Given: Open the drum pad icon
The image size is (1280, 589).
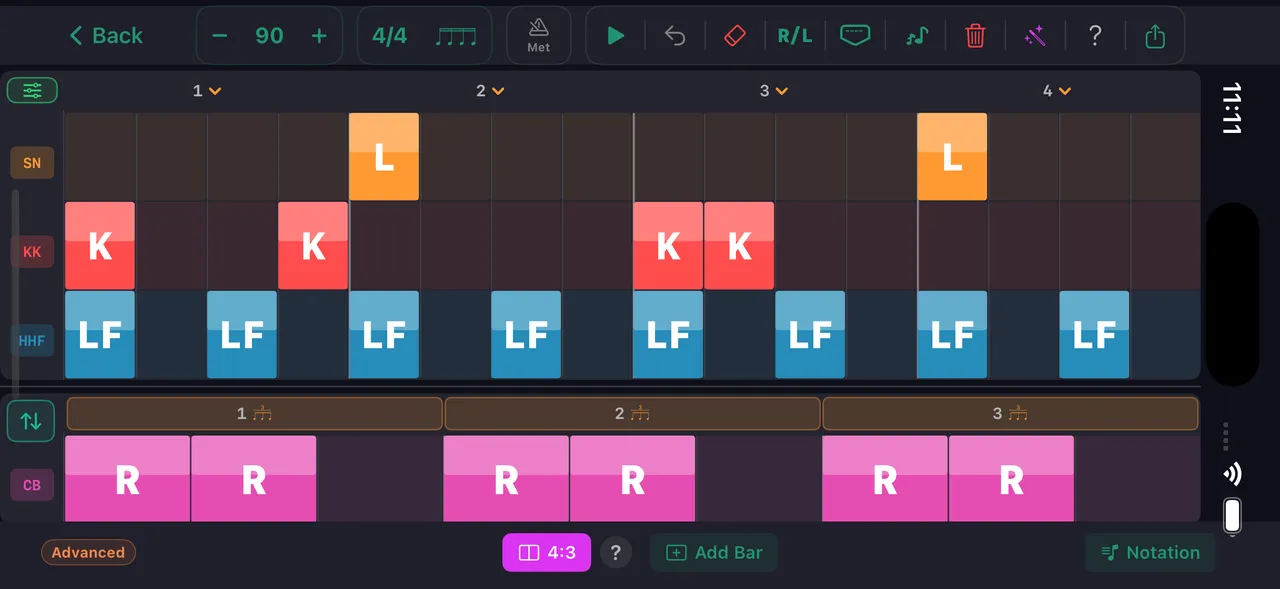Looking at the screenshot, I should [x=855, y=35].
